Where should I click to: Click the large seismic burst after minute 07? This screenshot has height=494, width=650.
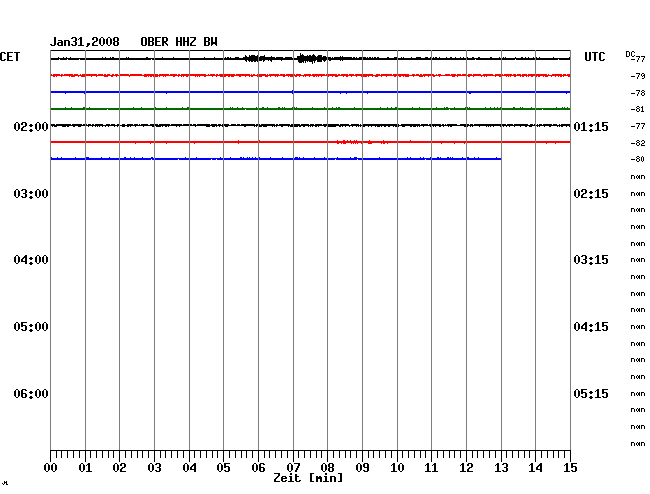[x=312, y=58]
